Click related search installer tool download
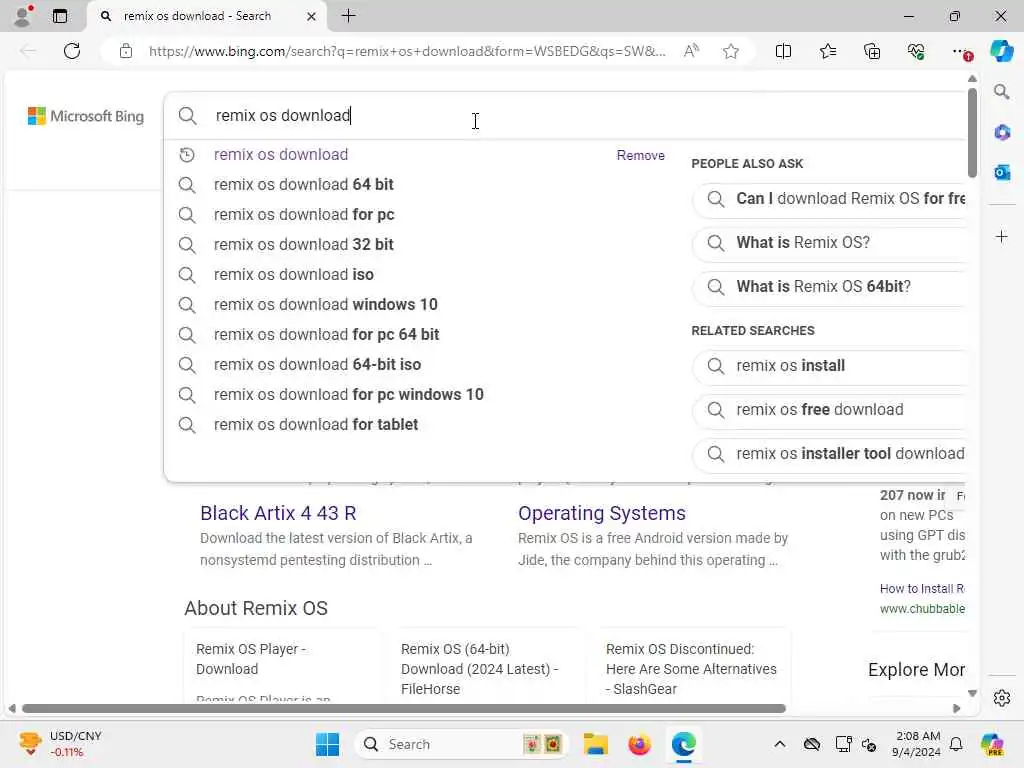Screen dimensions: 1024x768 point(829,454)
